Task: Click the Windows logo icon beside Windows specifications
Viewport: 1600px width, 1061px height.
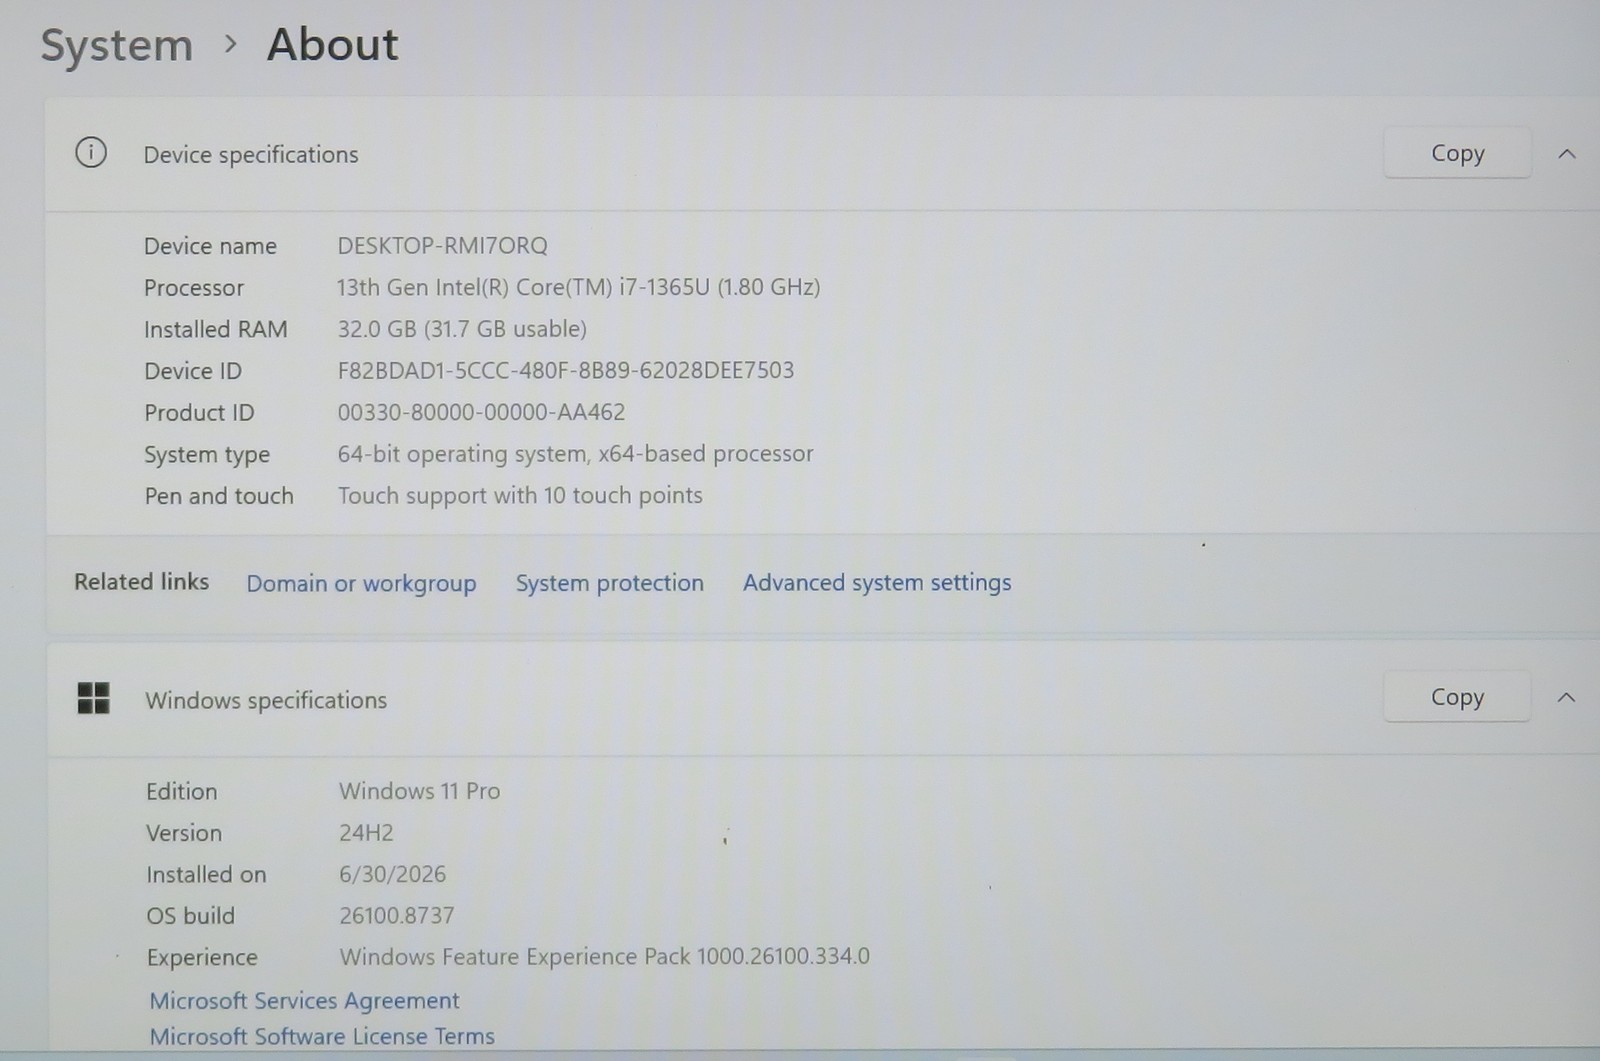Action: (x=93, y=698)
